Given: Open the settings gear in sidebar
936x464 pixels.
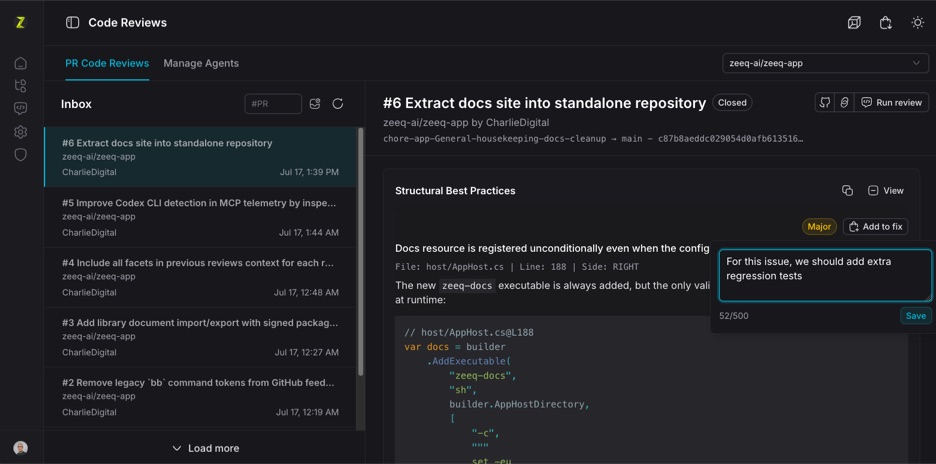Looking at the screenshot, I should point(21,132).
